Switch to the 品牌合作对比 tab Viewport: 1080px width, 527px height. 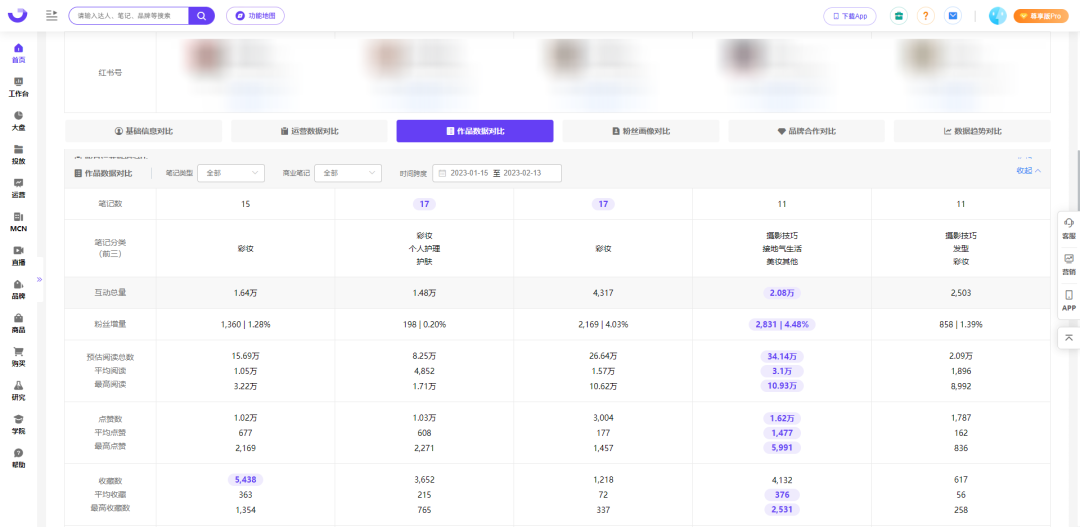(x=807, y=131)
